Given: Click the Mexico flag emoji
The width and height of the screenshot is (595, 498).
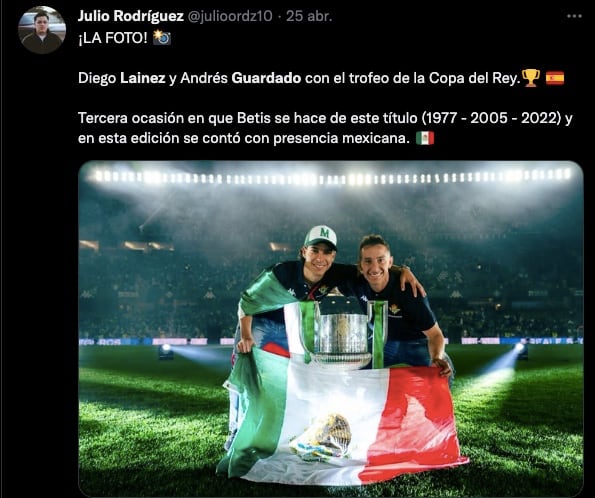Looking at the screenshot, I should point(425,138).
